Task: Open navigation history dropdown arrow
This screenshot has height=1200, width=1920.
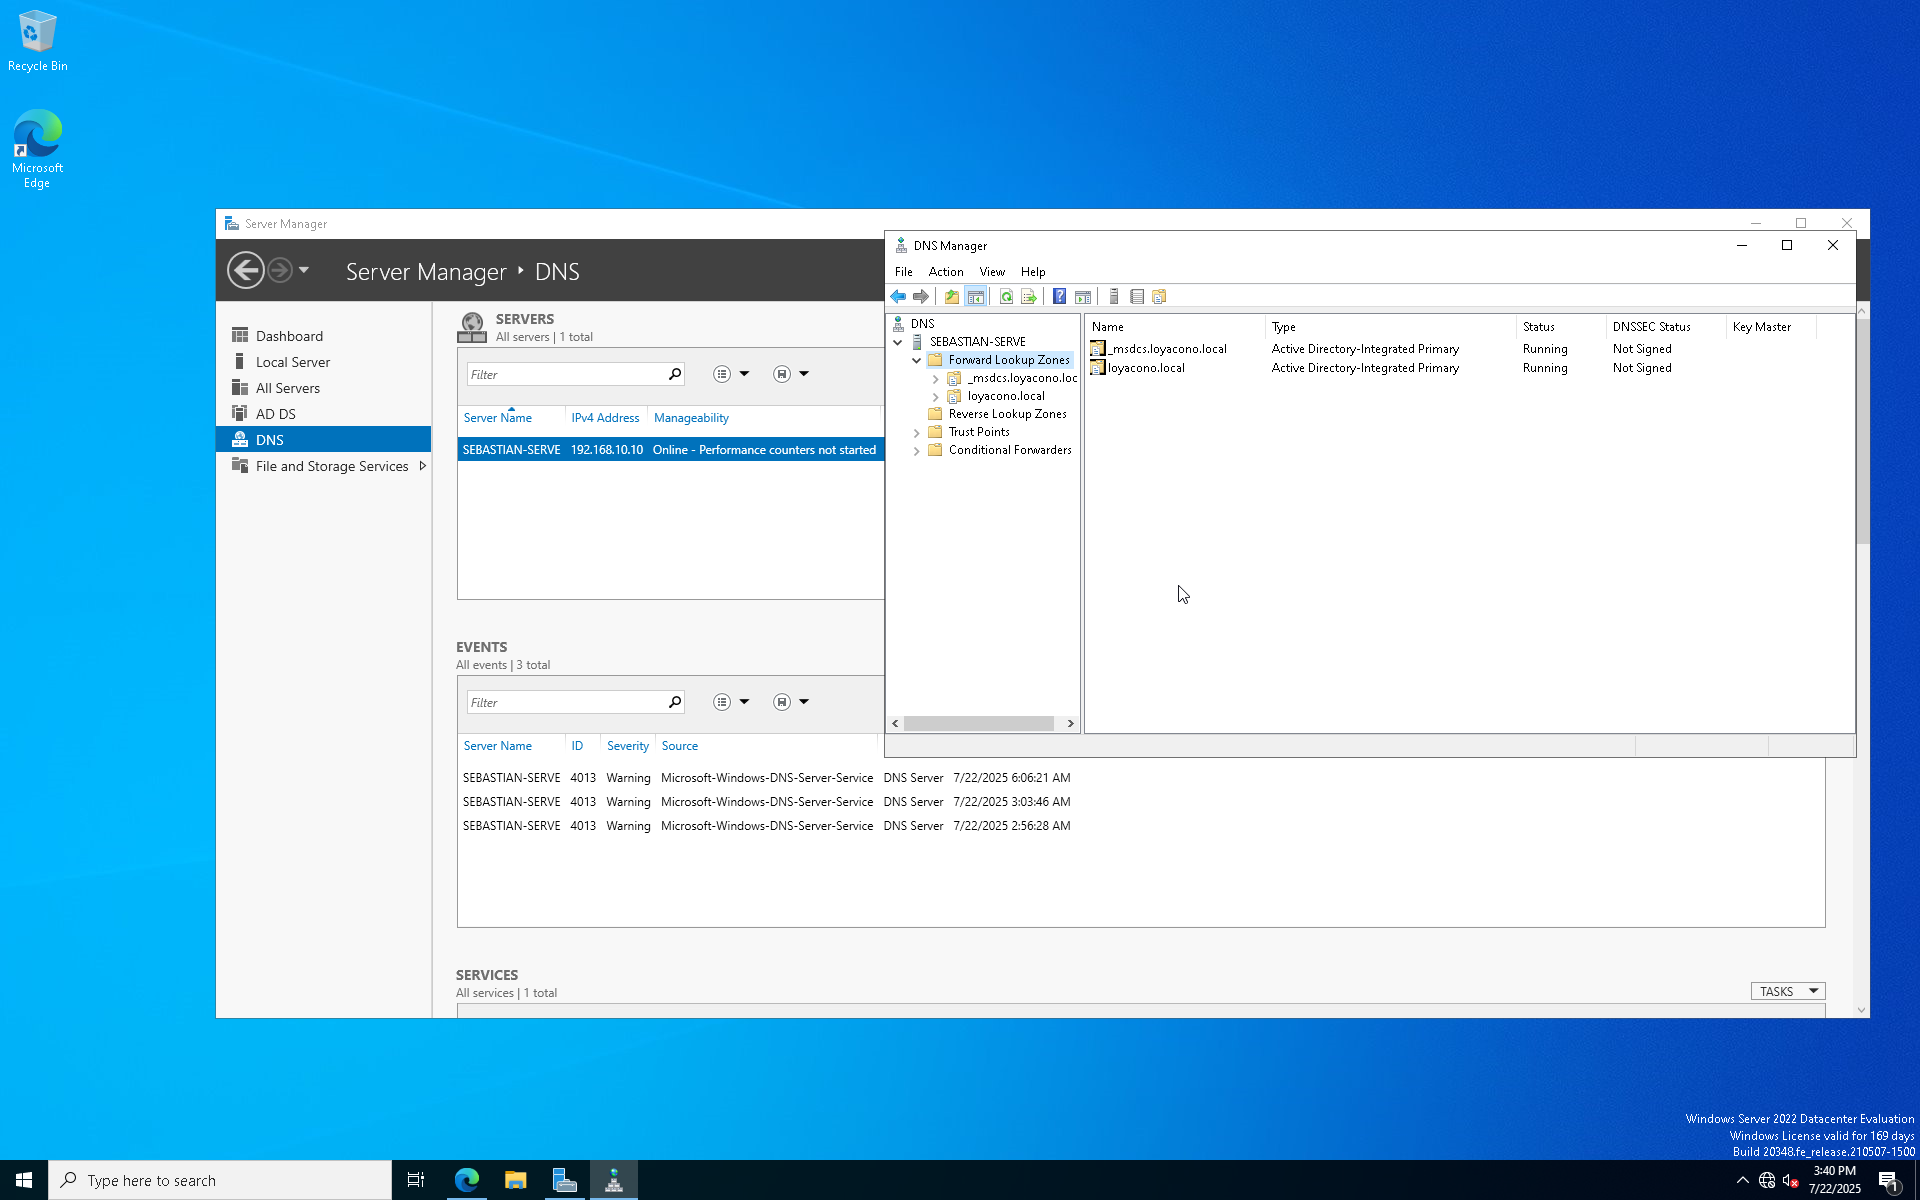Action: [x=304, y=270]
